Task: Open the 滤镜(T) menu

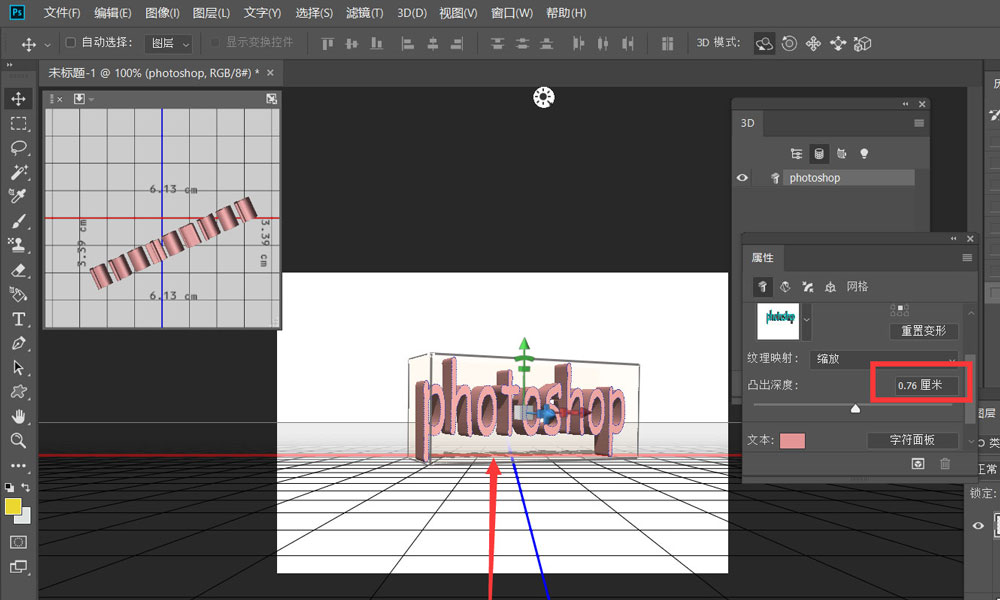Action: point(366,13)
